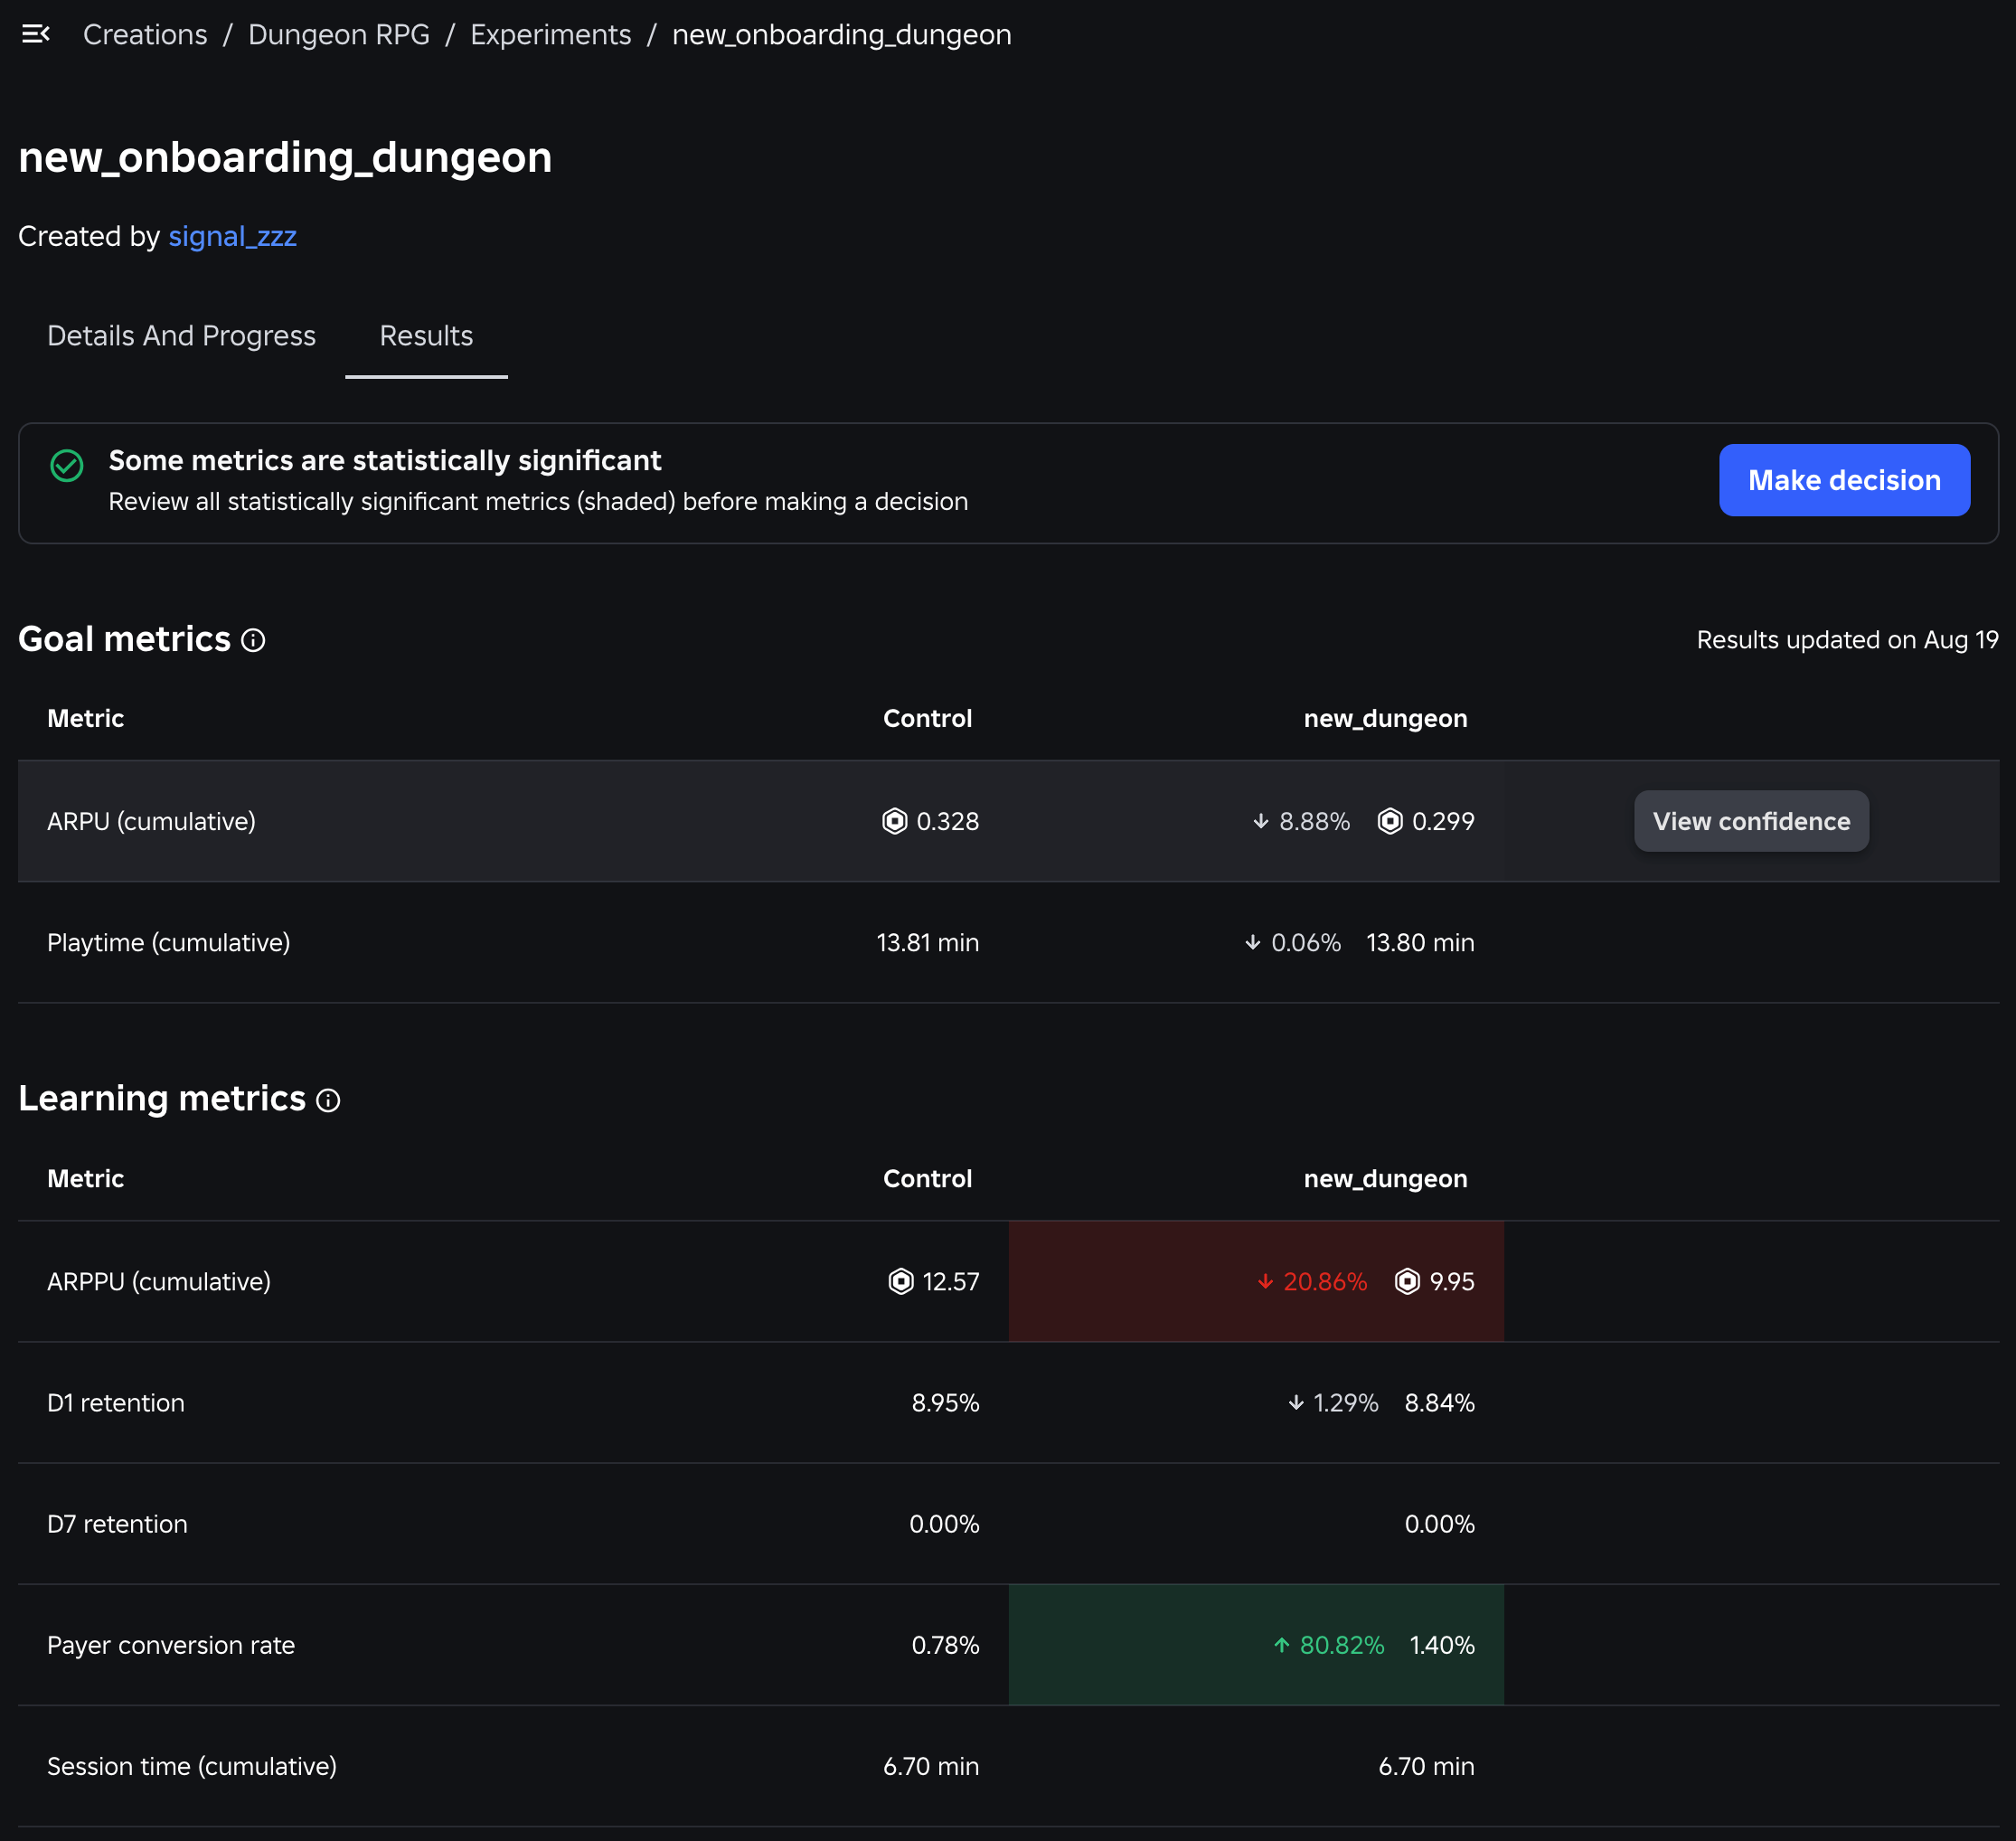The width and height of the screenshot is (2016, 1841).
Task: Select ARPPU (cumulative) metric label
Action: [159, 1281]
